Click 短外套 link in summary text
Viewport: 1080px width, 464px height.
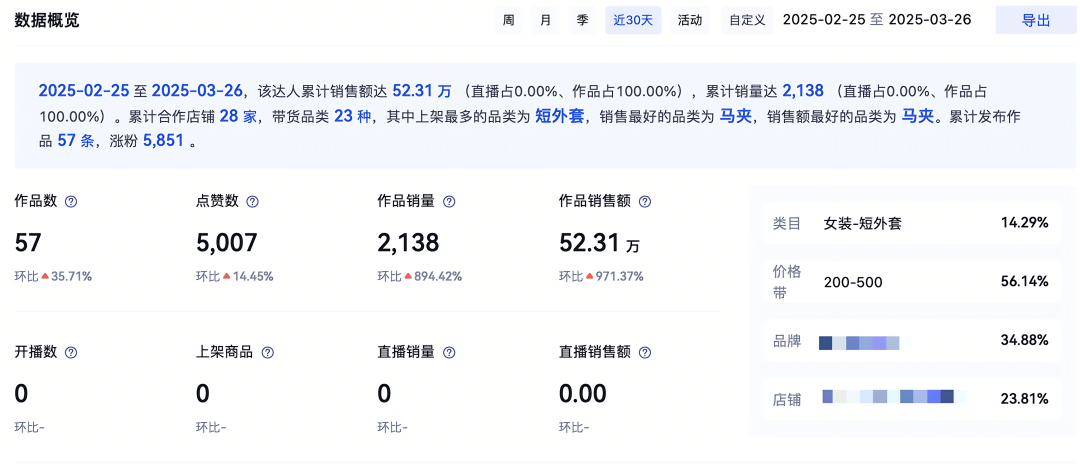560,116
